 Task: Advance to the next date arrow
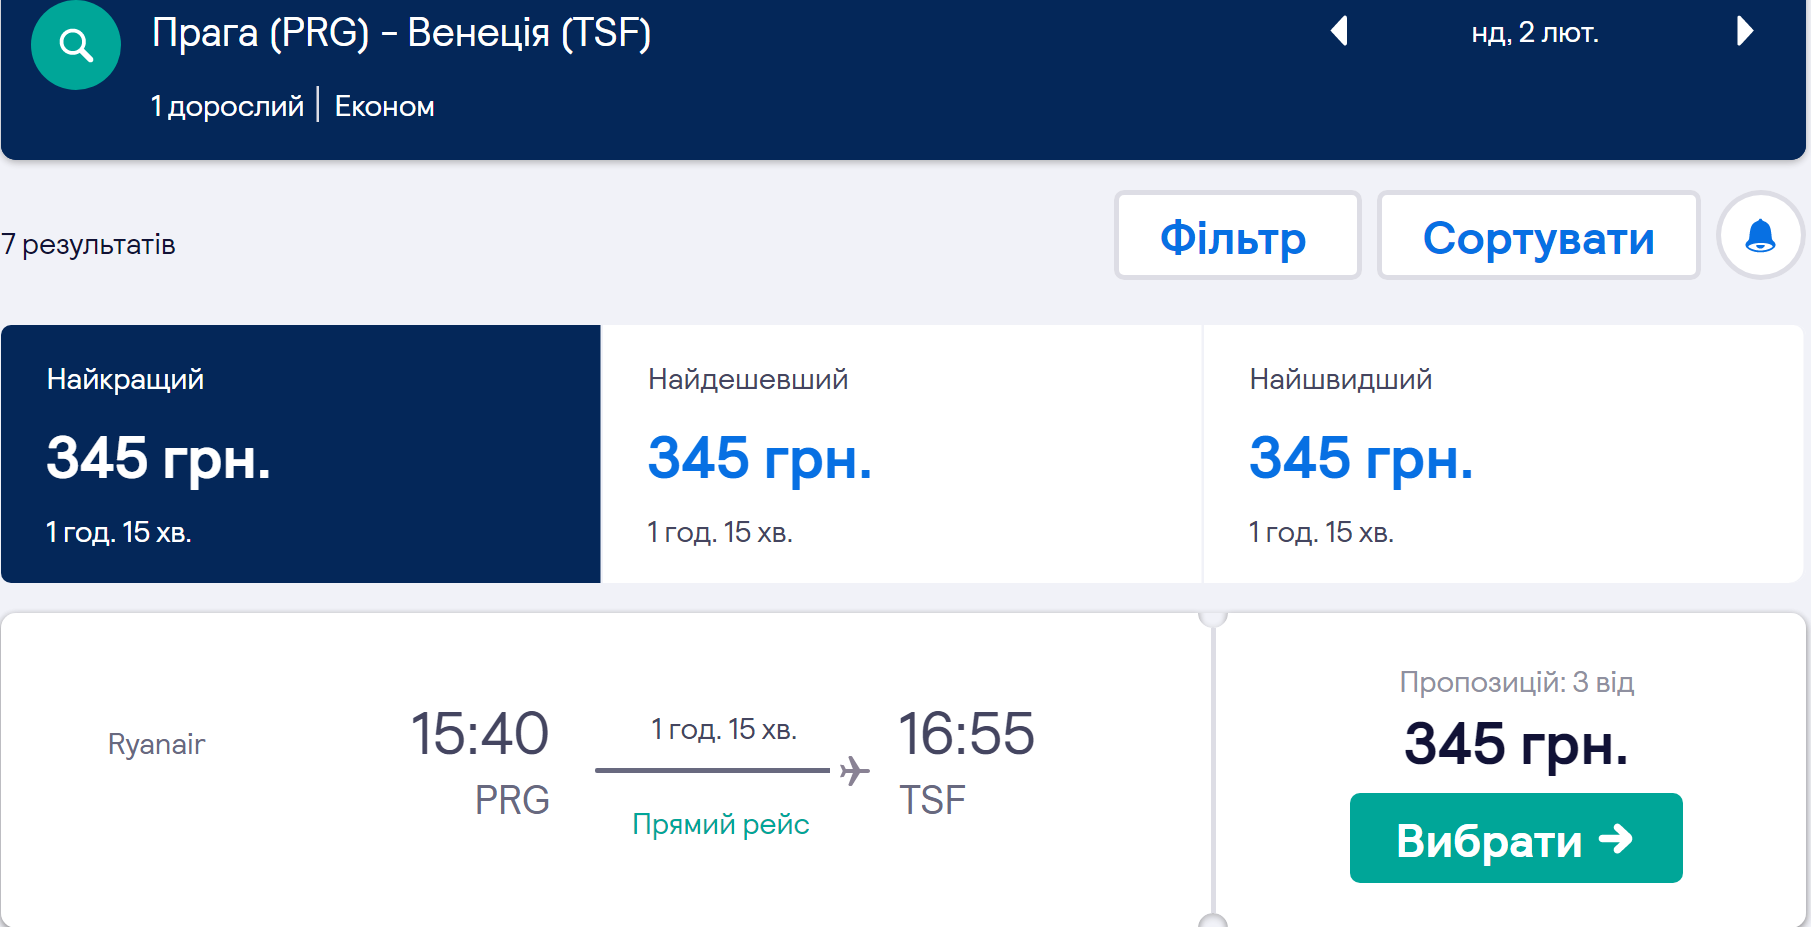click(1745, 32)
